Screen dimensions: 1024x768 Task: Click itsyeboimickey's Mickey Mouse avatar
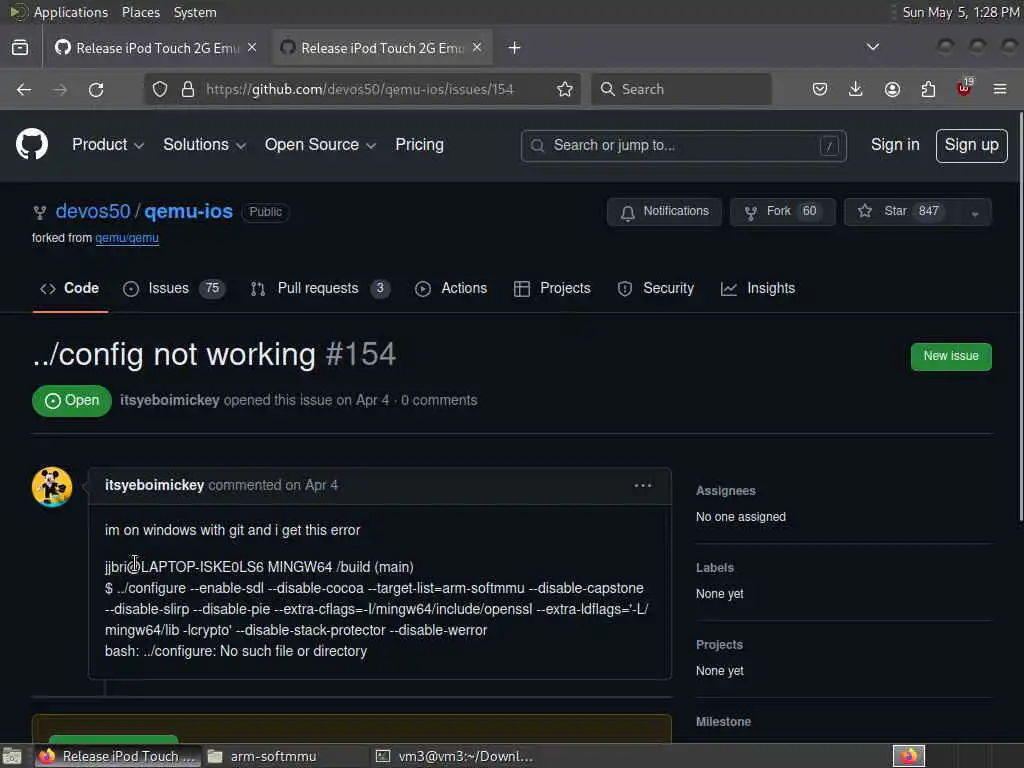[52, 487]
